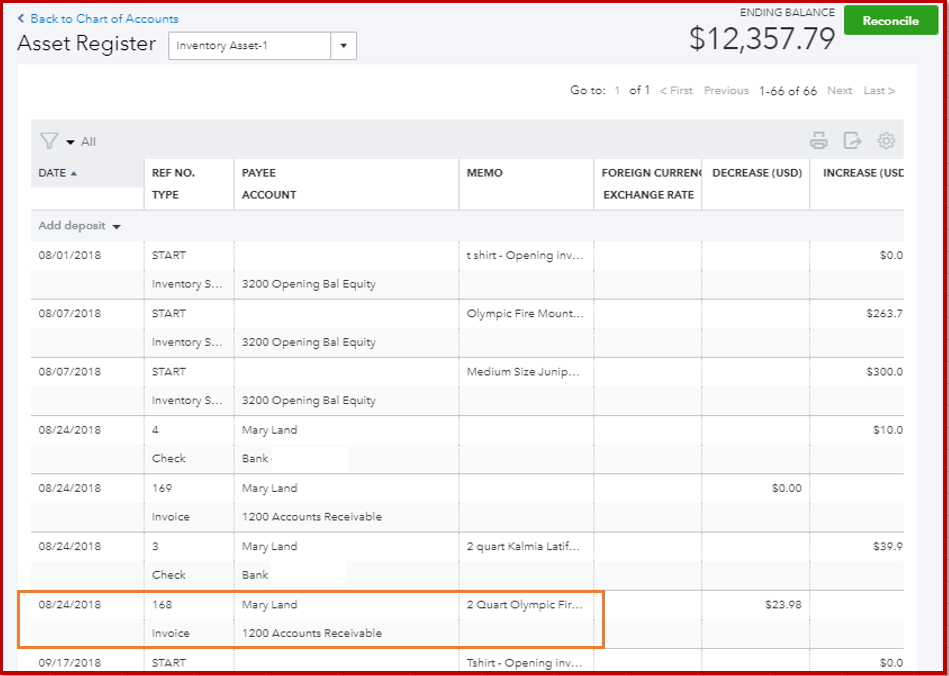
Task: Open the Inventory Asset-1 account dropdown arrow
Action: click(344, 45)
